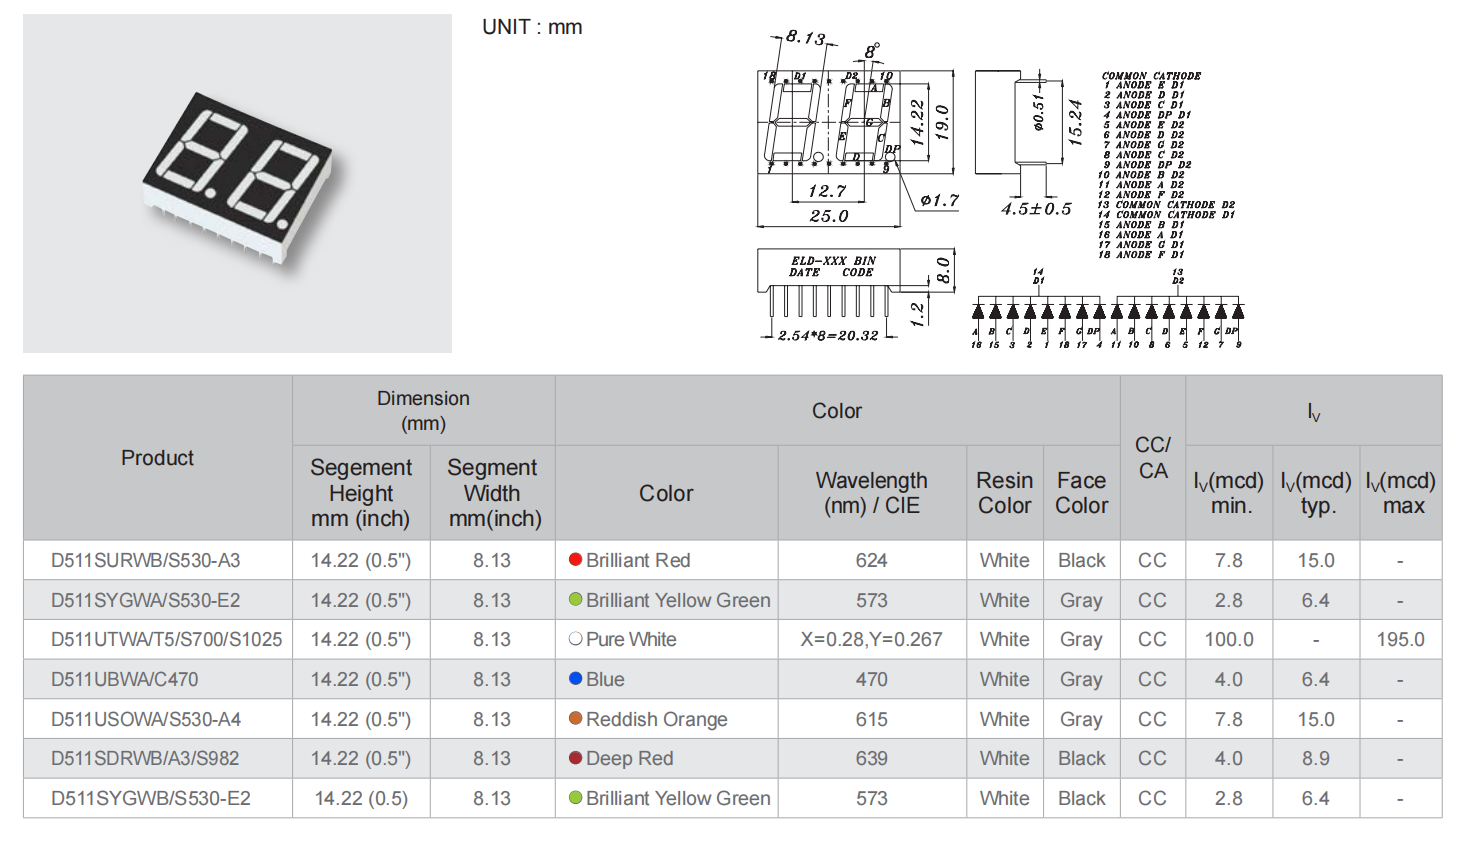This screenshot has height=843, width=1465.
Task: Select product name D511UTWA/T5/S700/S1025
Action: click(x=167, y=639)
